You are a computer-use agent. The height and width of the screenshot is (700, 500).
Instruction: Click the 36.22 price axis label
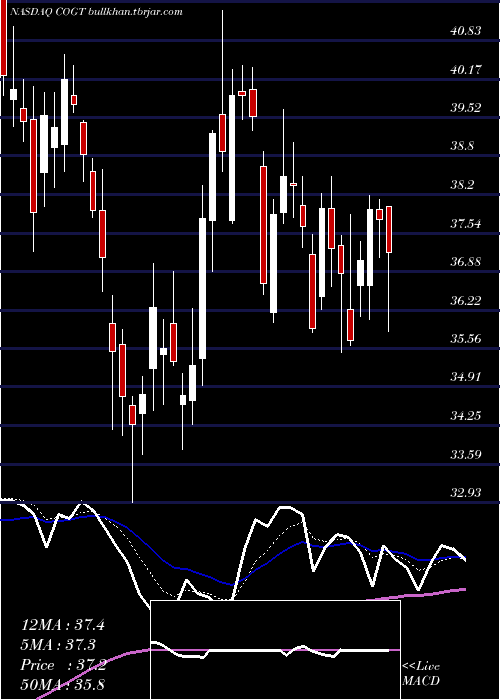pyautogui.click(x=466, y=300)
